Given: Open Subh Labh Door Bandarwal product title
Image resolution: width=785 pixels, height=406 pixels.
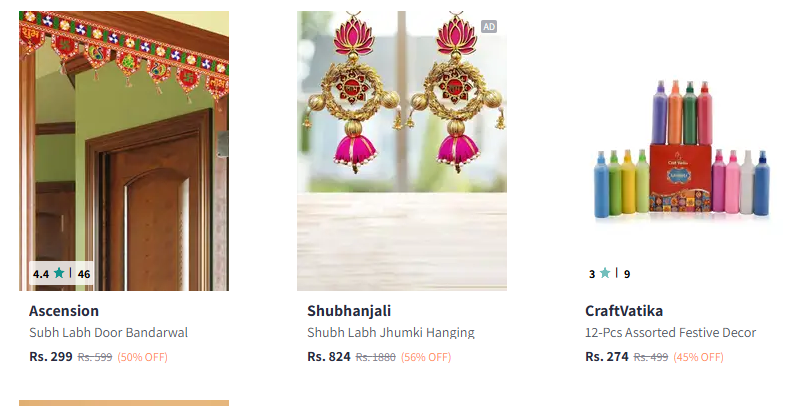Looking at the screenshot, I should point(108,332).
